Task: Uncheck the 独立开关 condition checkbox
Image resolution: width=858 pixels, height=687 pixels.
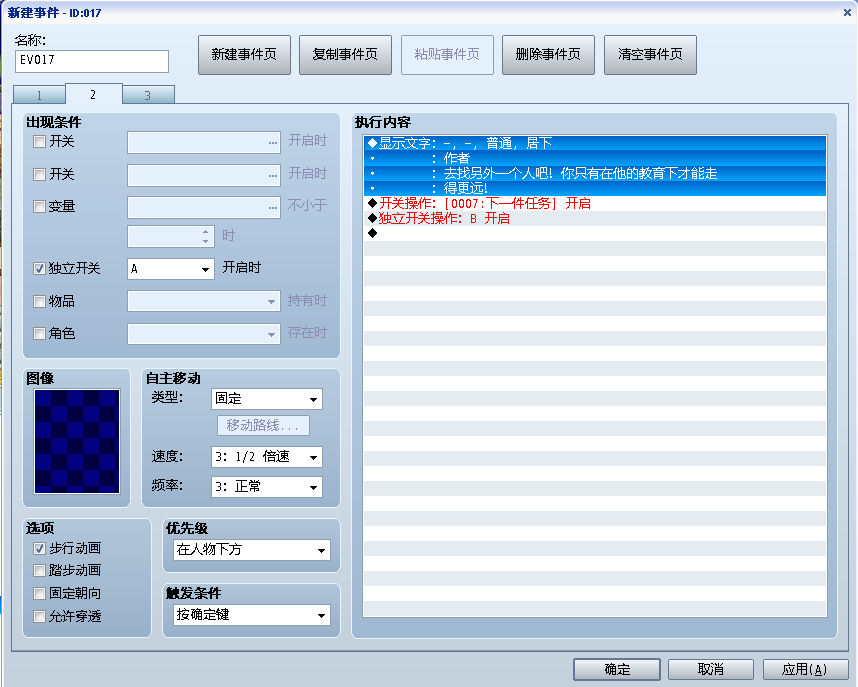Action: point(39,268)
